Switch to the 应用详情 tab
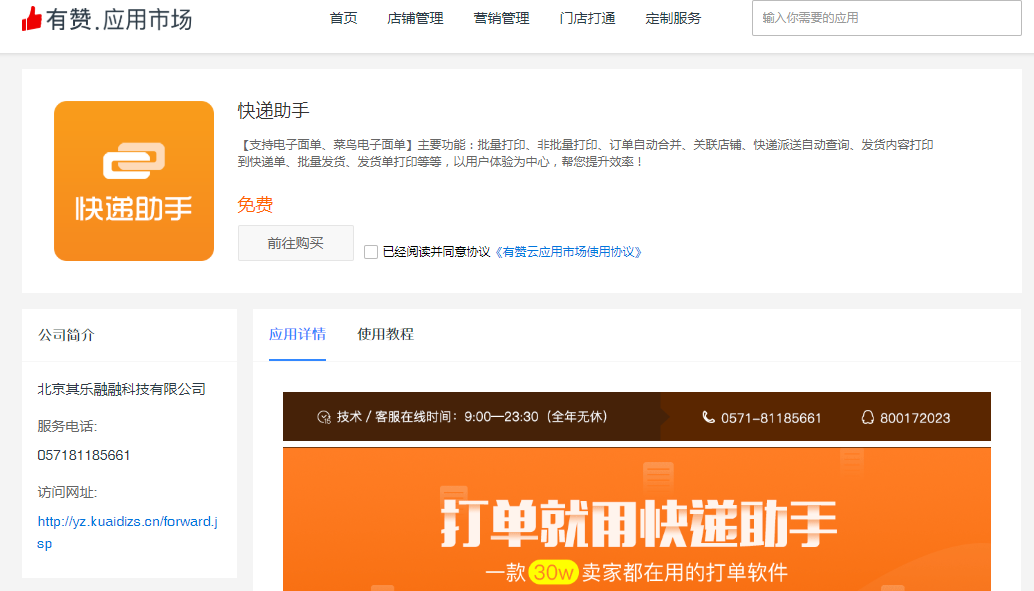This screenshot has height=591, width=1034. (297, 334)
